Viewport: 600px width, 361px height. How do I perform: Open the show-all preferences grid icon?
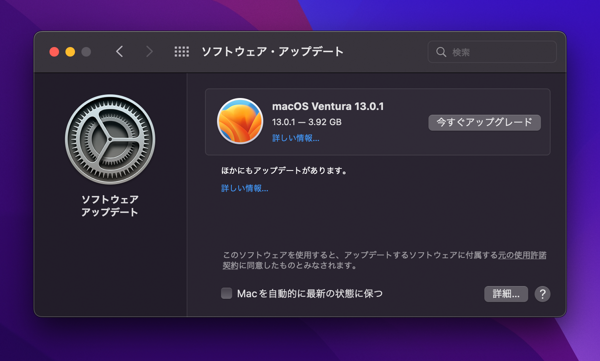(x=181, y=52)
